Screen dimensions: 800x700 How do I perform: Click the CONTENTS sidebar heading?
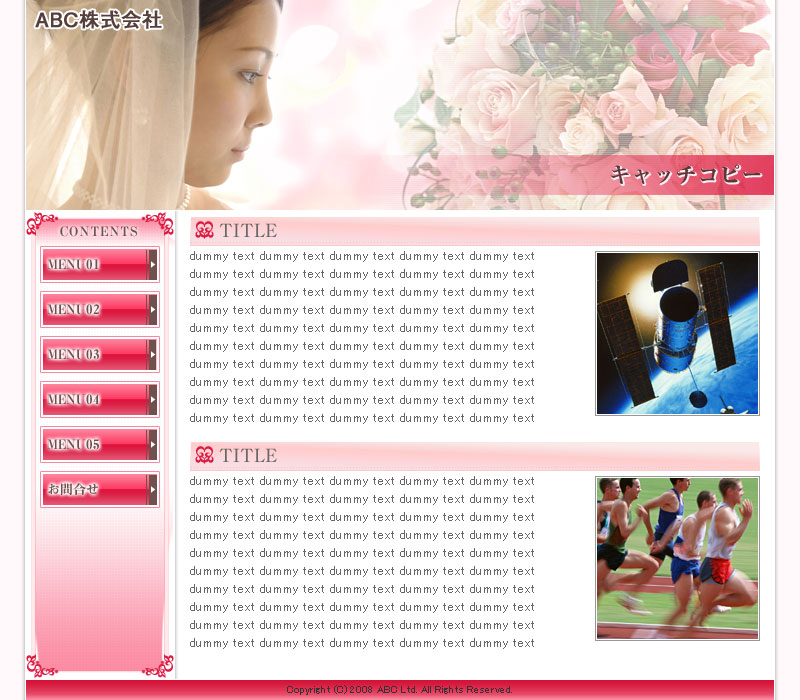[x=99, y=231]
